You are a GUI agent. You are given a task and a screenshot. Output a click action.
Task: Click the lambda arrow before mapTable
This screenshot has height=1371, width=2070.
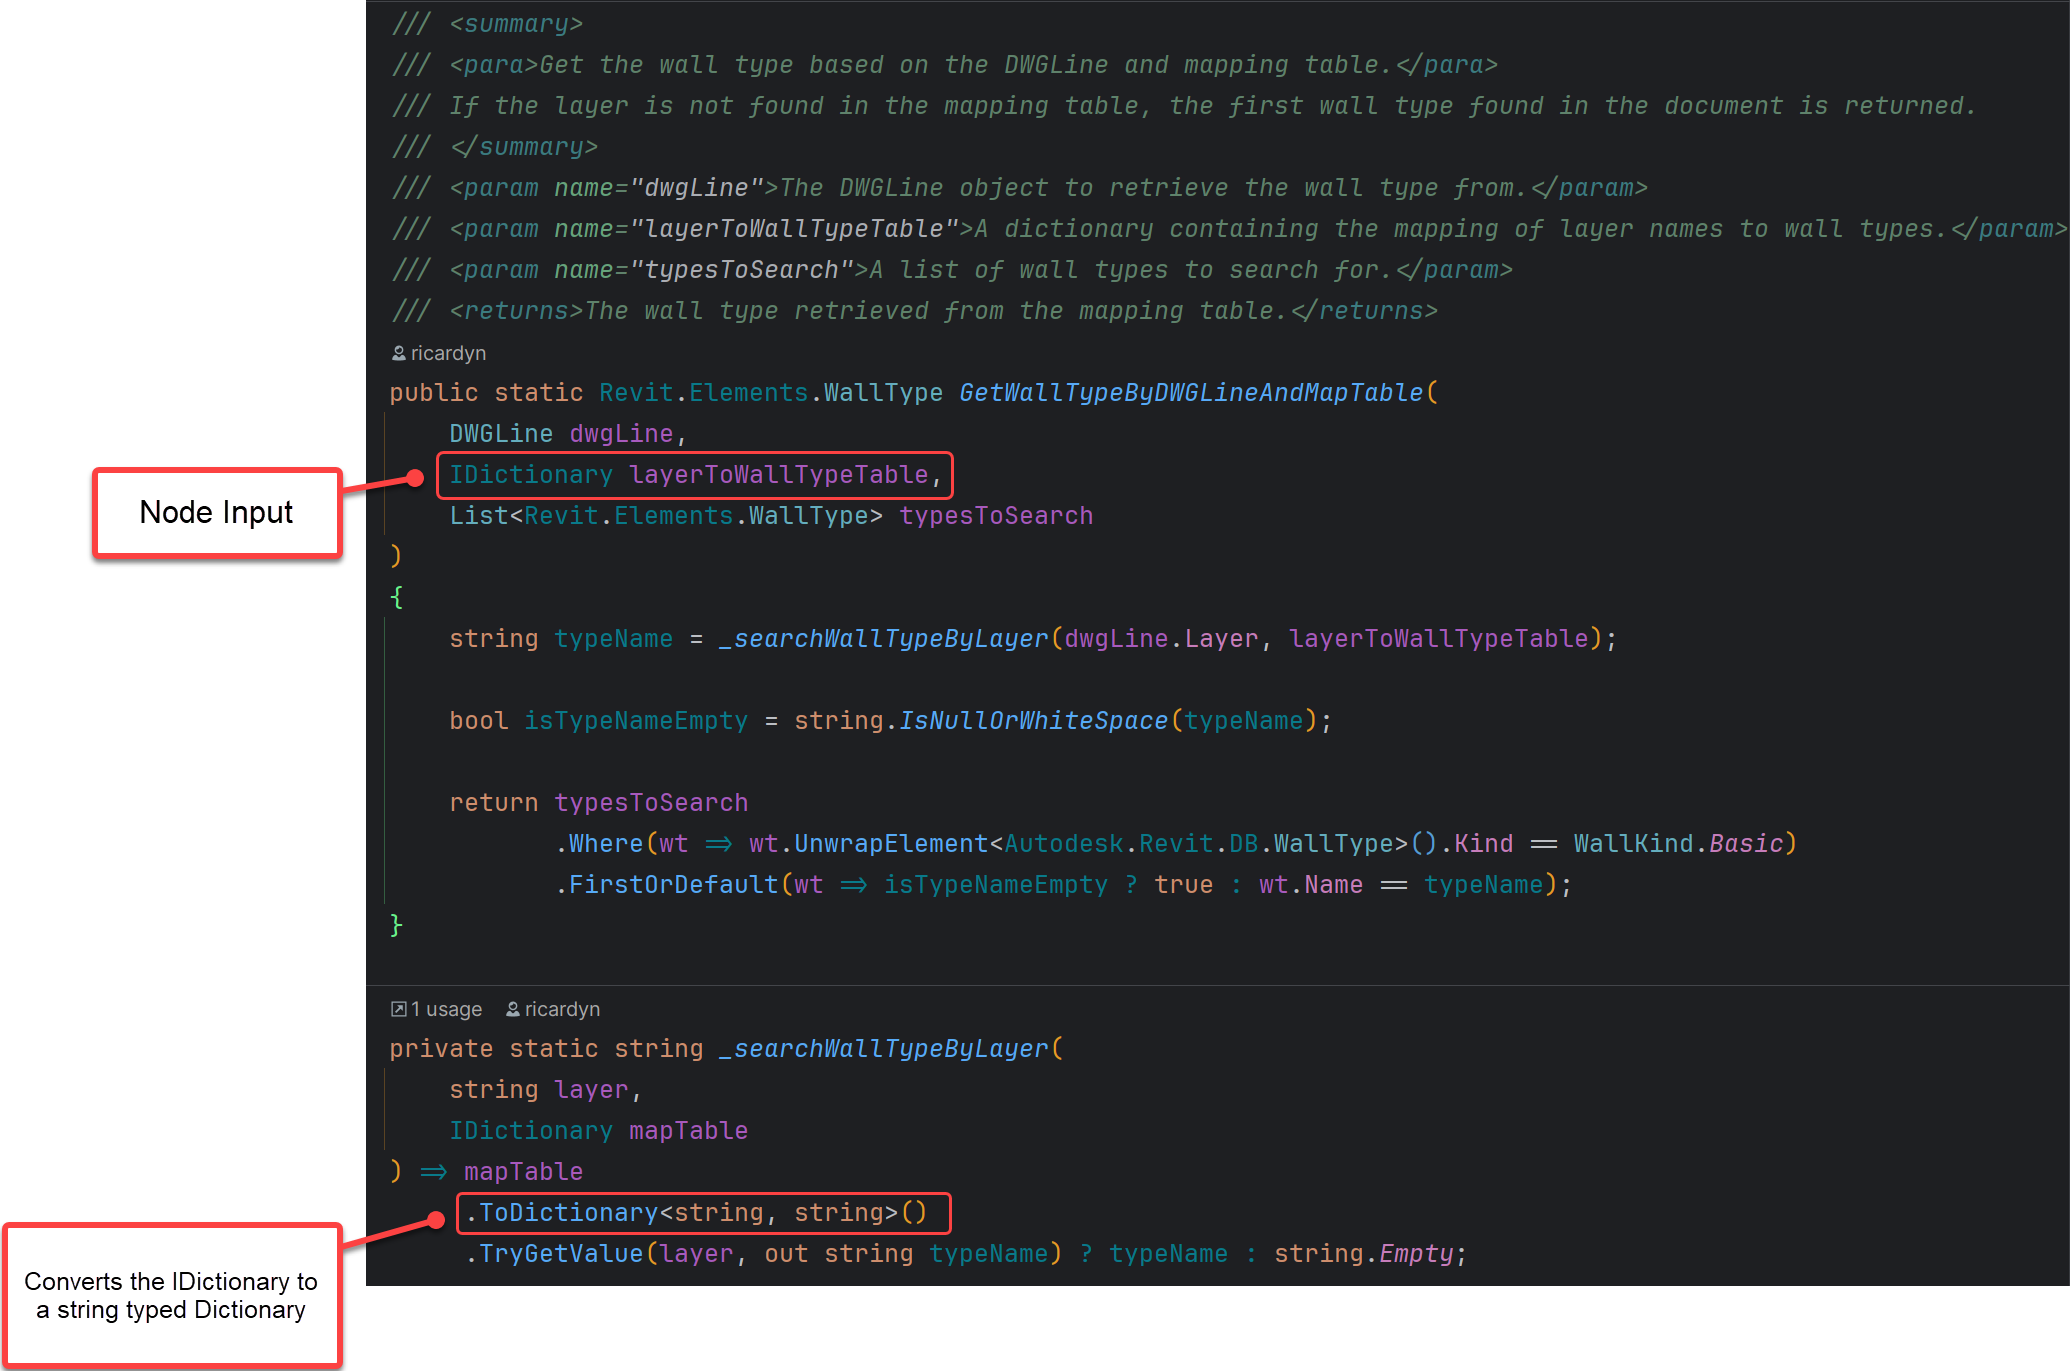click(433, 1171)
